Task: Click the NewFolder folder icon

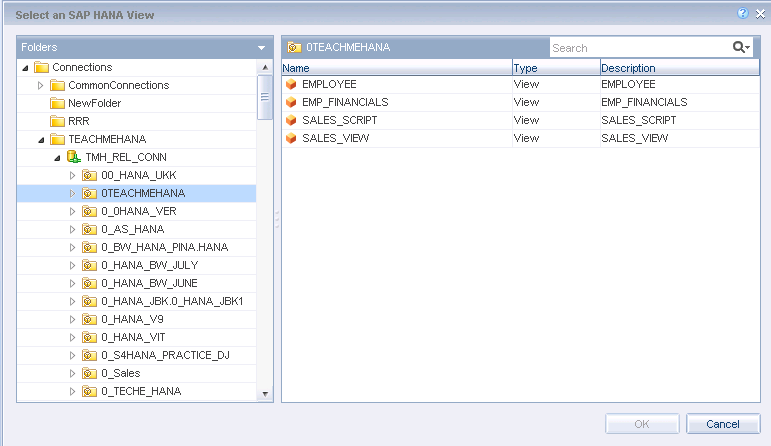Action: point(58,103)
